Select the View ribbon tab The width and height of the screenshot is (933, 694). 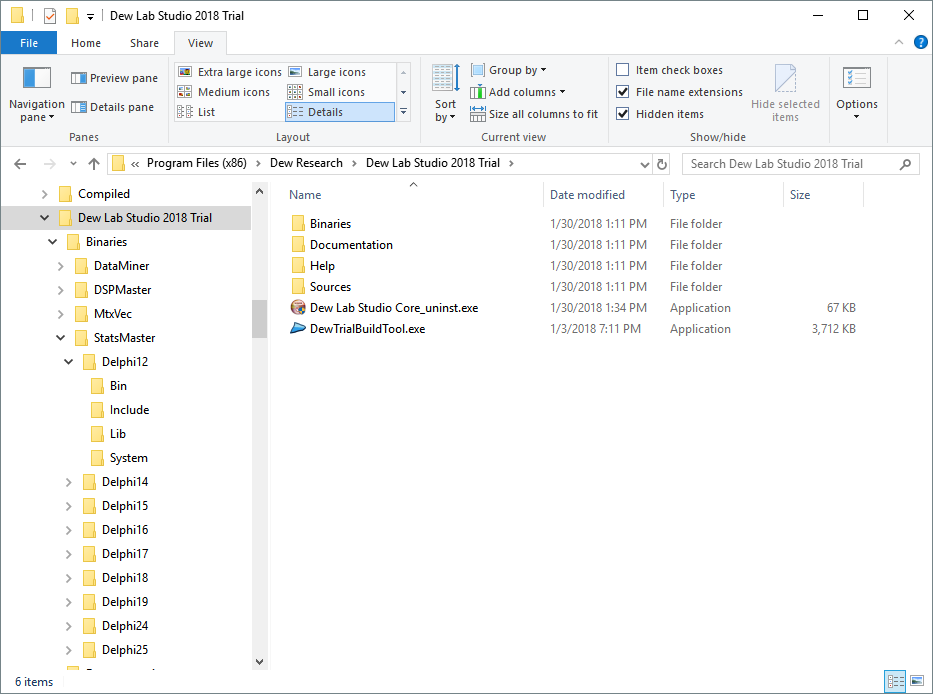tap(200, 43)
